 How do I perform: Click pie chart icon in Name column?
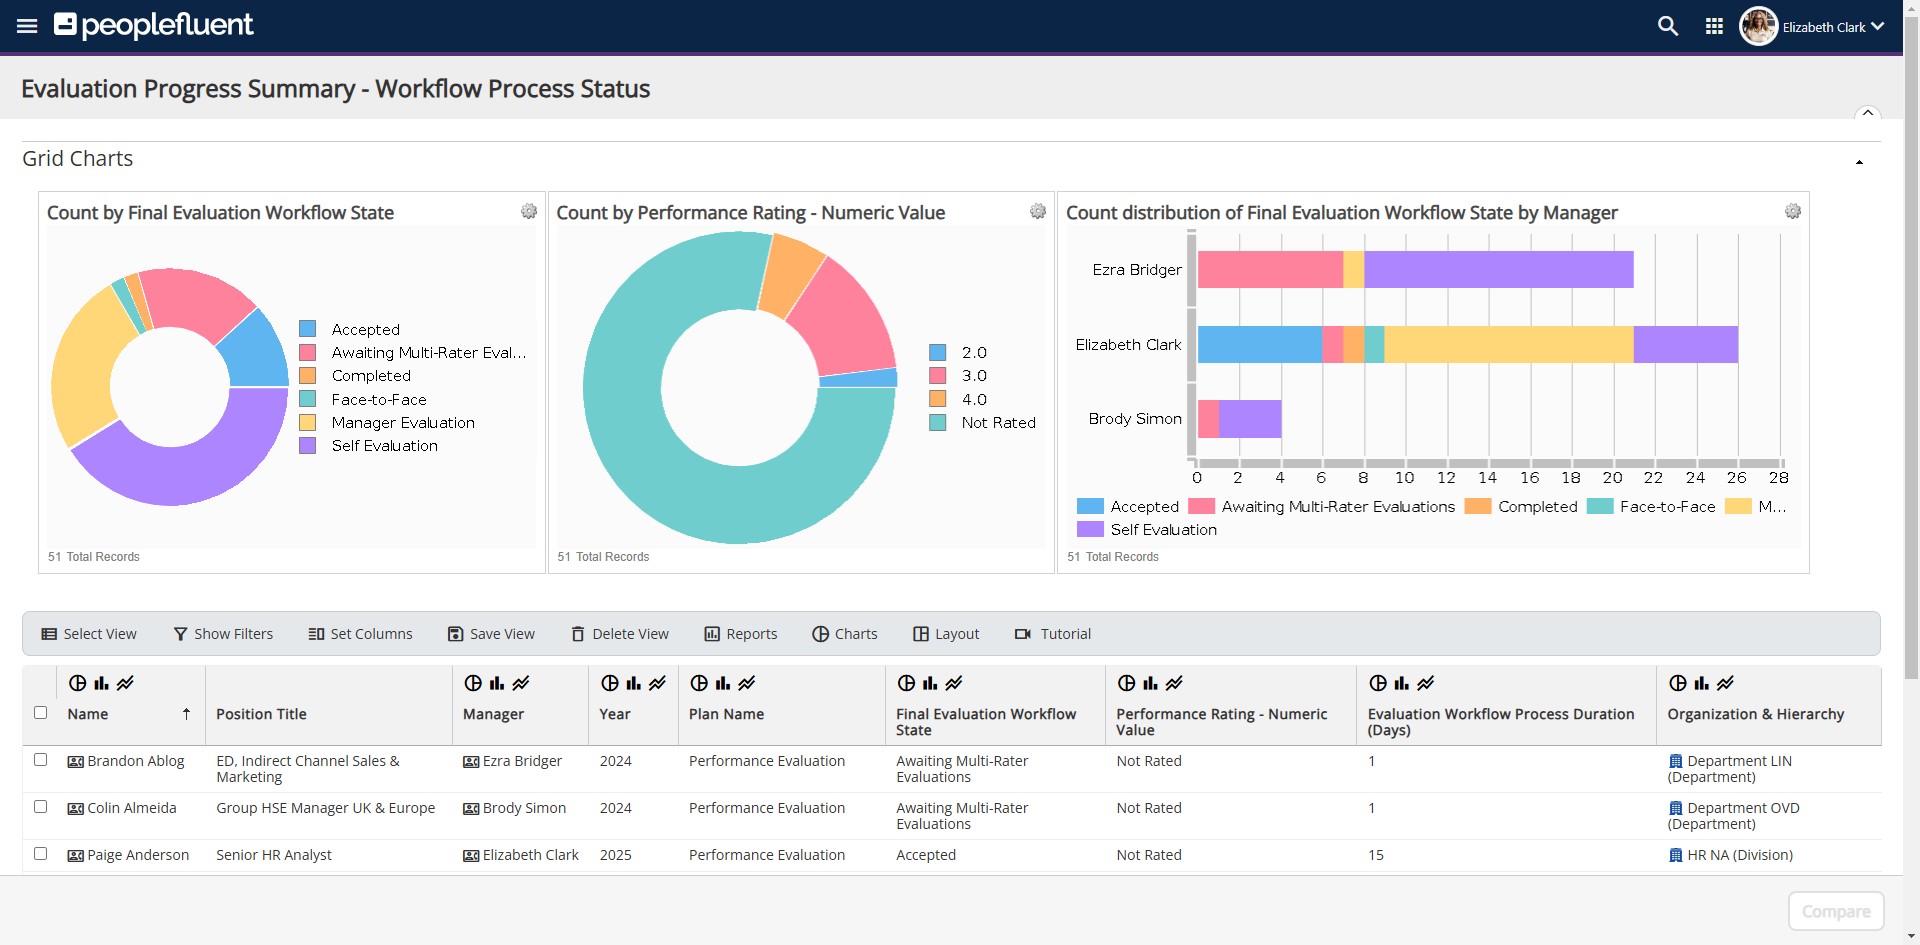pos(77,683)
